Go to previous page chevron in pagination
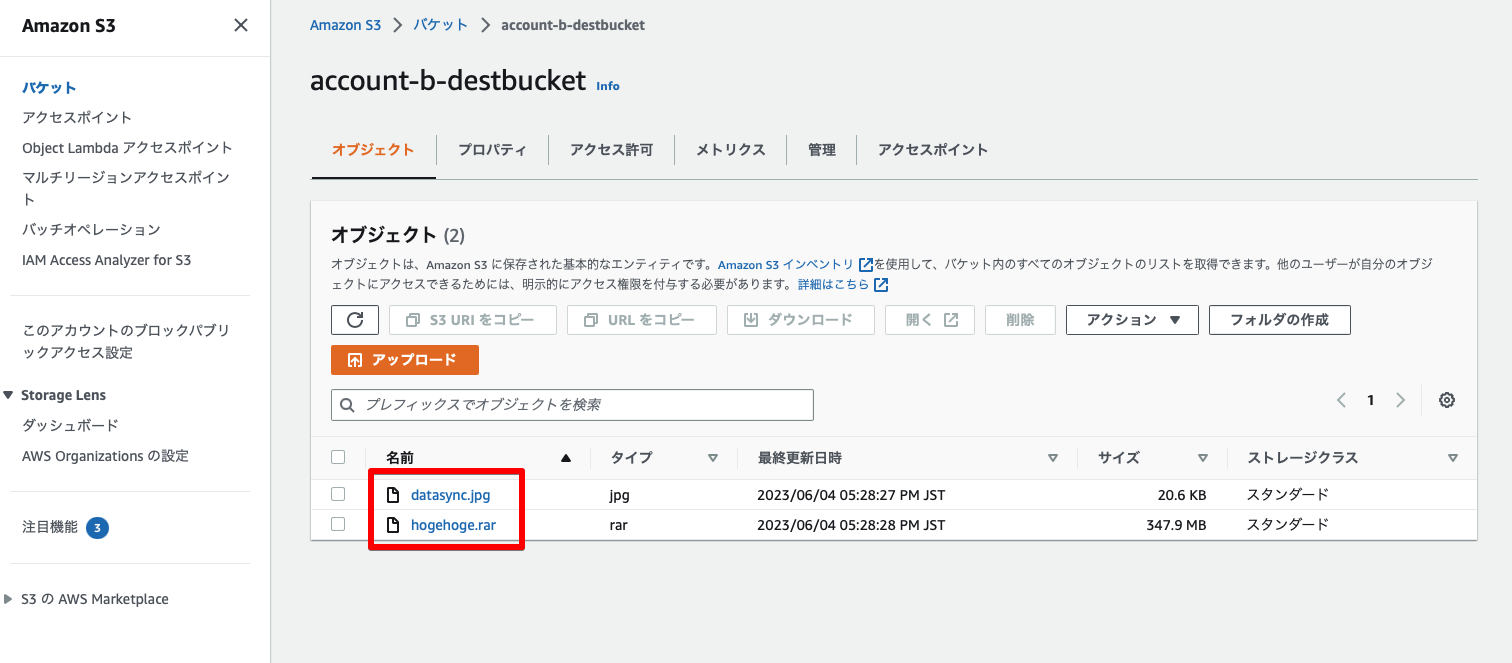This screenshot has width=1512, height=663. pos(1341,400)
